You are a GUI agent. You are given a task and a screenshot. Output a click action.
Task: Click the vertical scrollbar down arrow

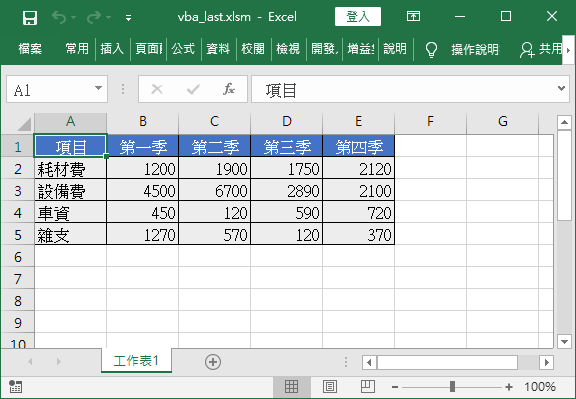pos(564,342)
